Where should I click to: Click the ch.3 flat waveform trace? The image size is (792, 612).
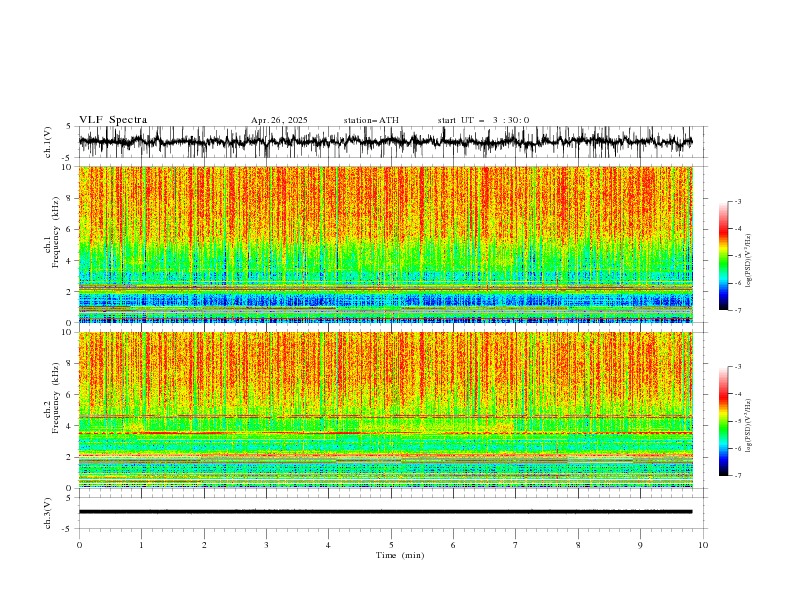pyautogui.click(x=385, y=512)
